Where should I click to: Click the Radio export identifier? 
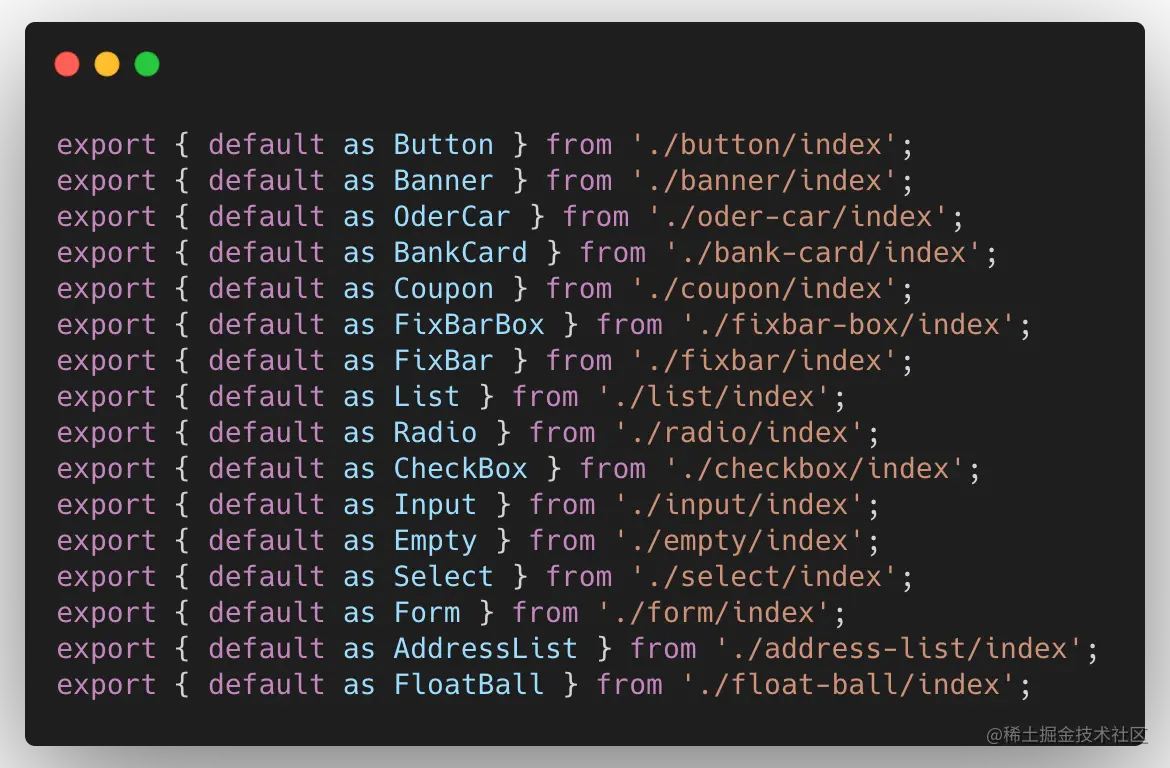(435, 433)
